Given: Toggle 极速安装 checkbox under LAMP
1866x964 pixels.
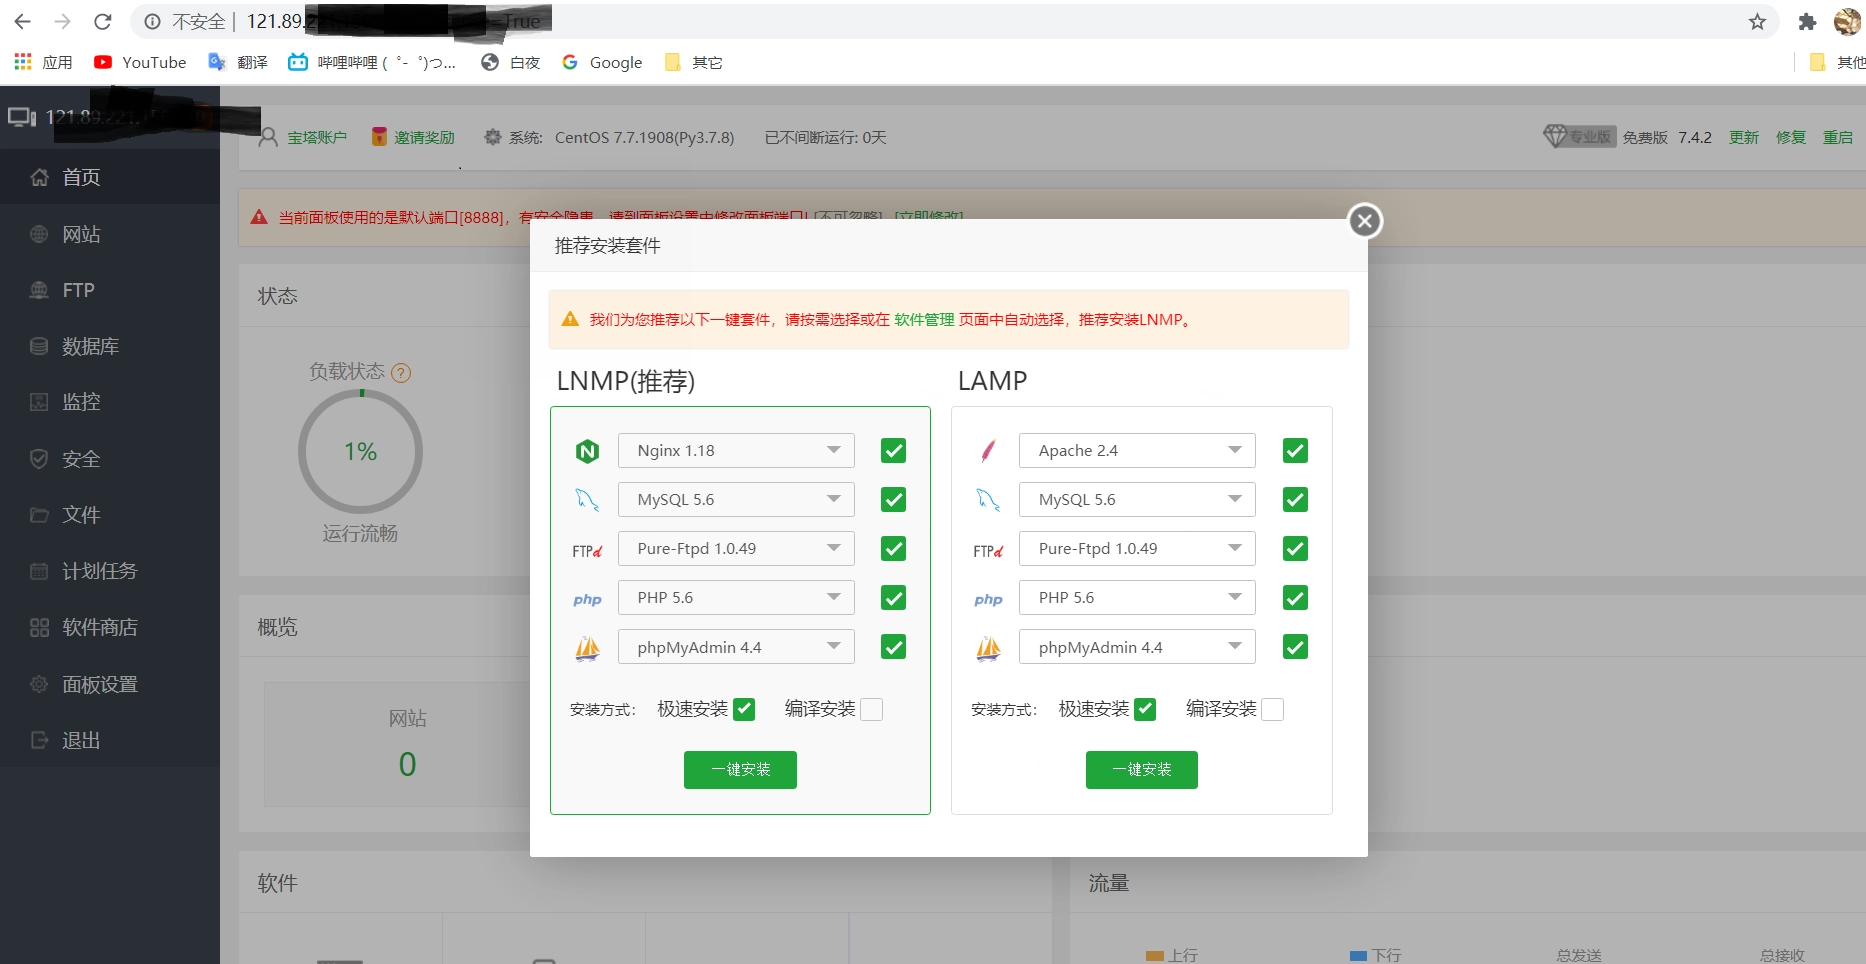Looking at the screenshot, I should (1145, 709).
